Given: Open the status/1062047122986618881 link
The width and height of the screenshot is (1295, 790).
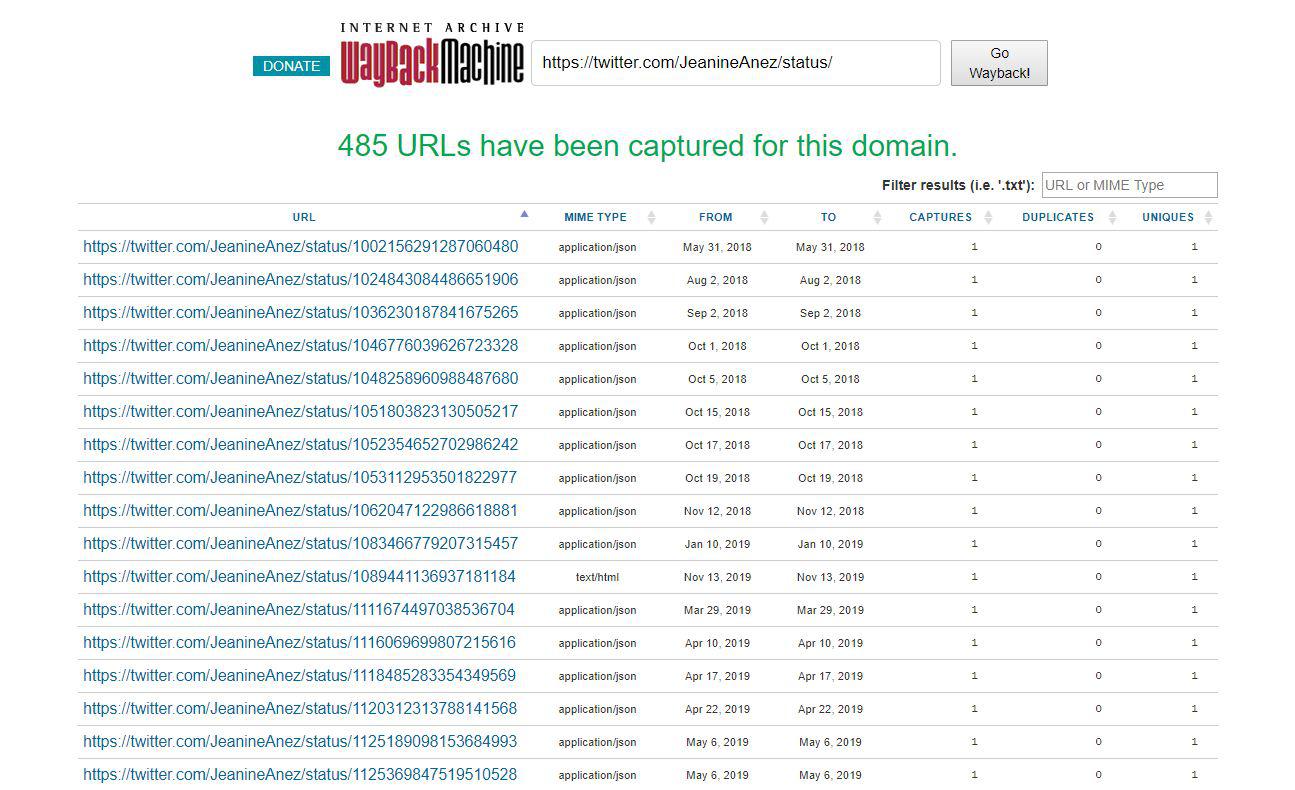Looking at the screenshot, I should tap(300, 511).
